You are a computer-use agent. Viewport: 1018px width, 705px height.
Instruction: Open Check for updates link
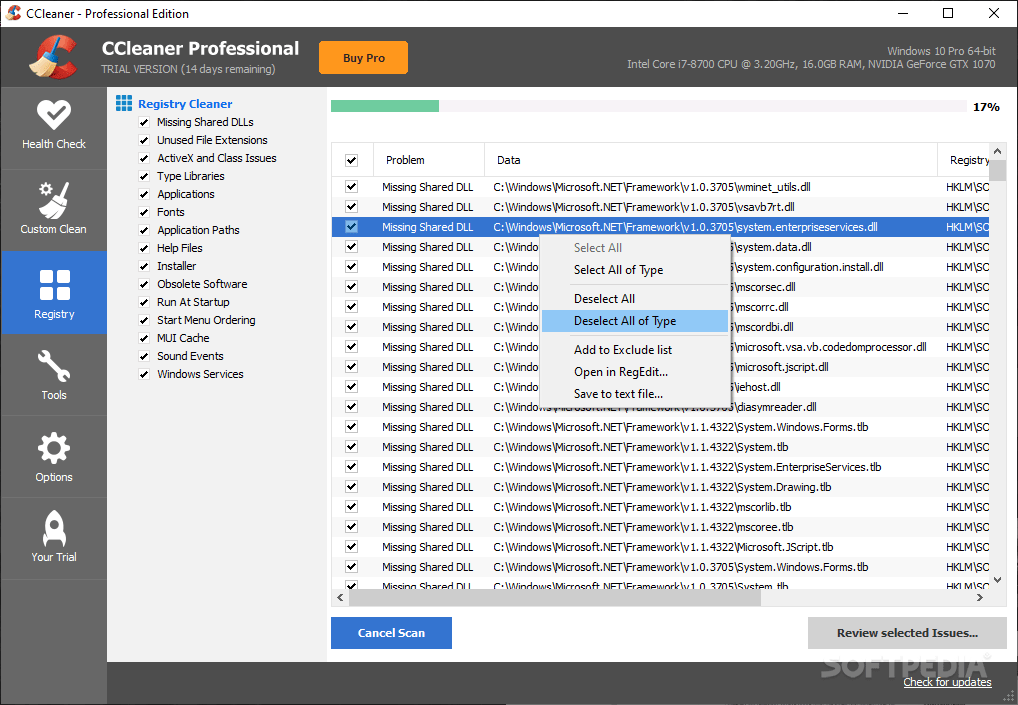pyautogui.click(x=946, y=681)
